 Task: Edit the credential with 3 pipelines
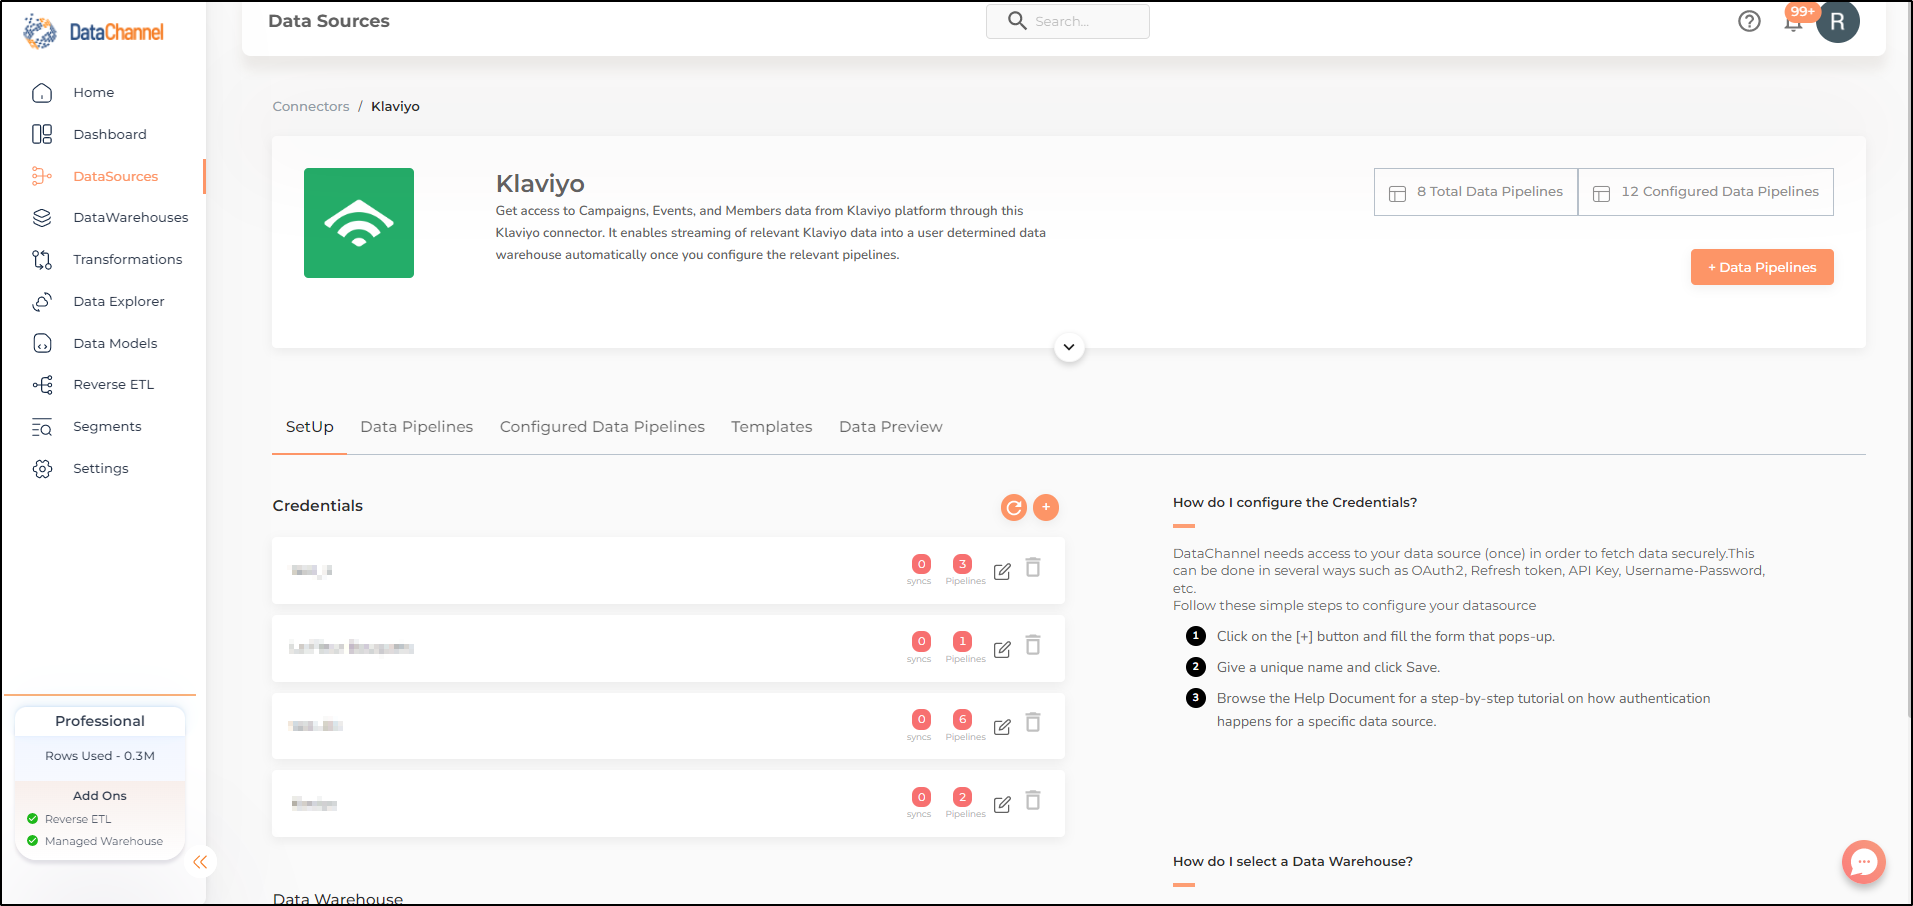pyautogui.click(x=1002, y=572)
